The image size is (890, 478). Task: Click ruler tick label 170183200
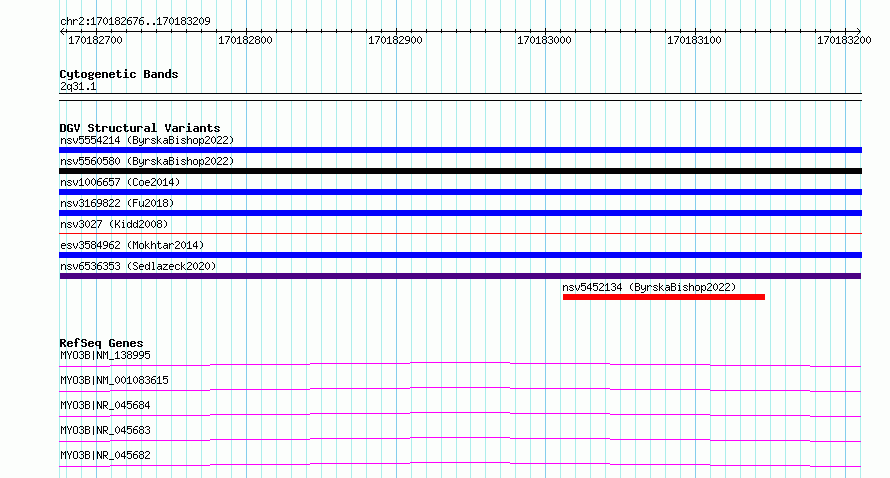tap(844, 40)
